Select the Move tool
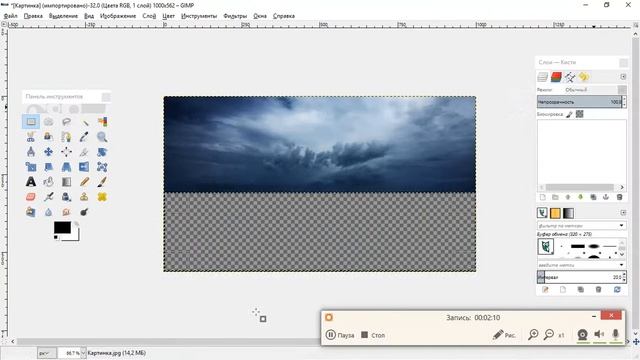Viewport: 640px width, 360px height. coord(49,152)
